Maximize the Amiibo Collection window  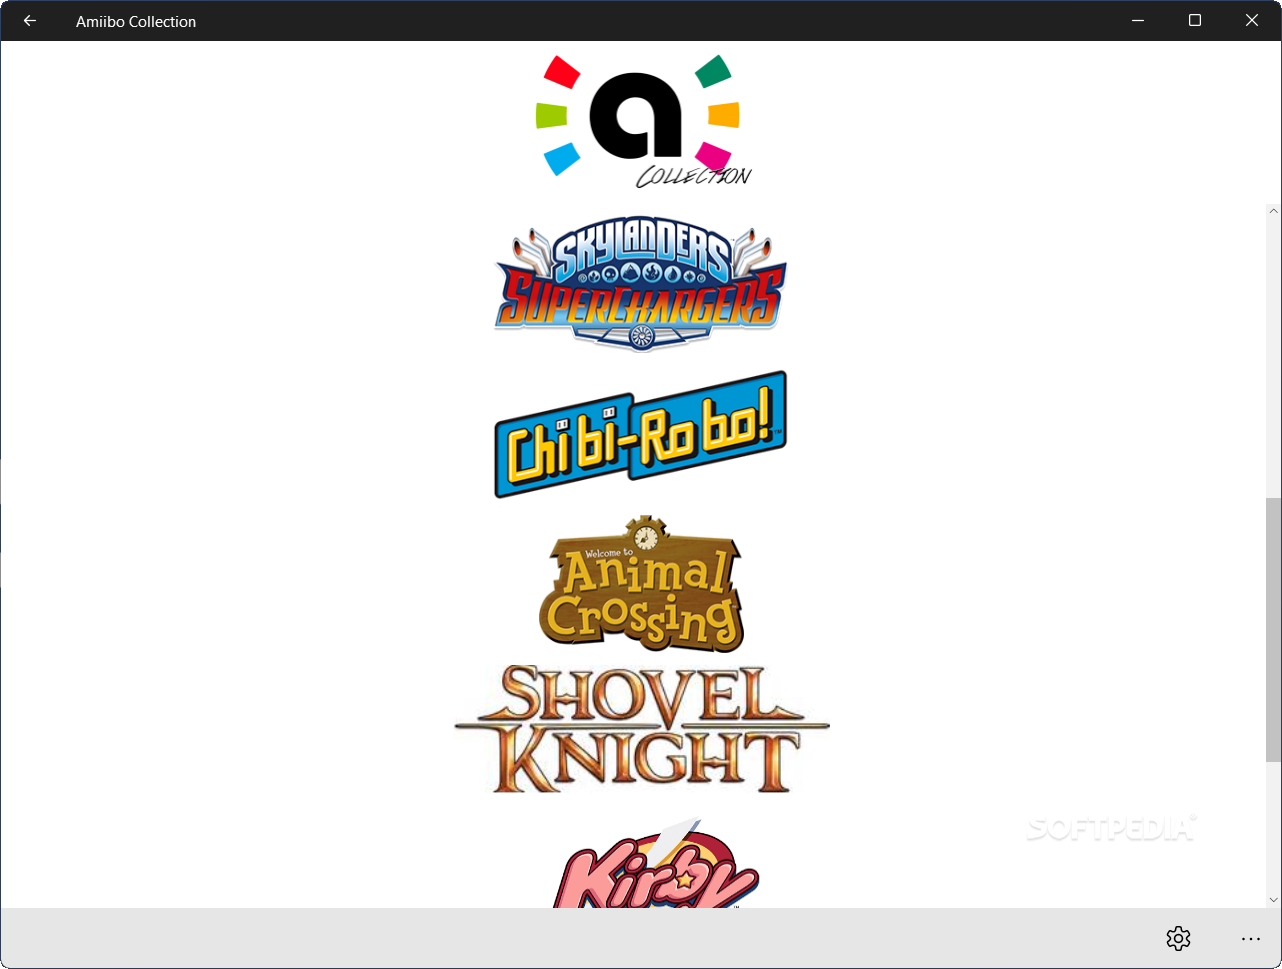(1195, 20)
